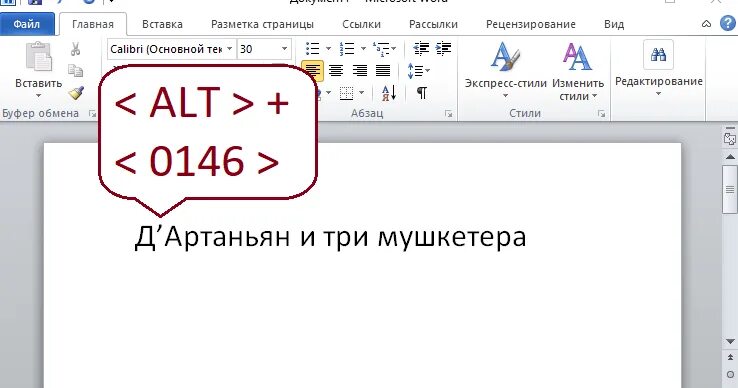Expand the bullet library dropdown arrow
738x388 pixels.
(328, 48)
